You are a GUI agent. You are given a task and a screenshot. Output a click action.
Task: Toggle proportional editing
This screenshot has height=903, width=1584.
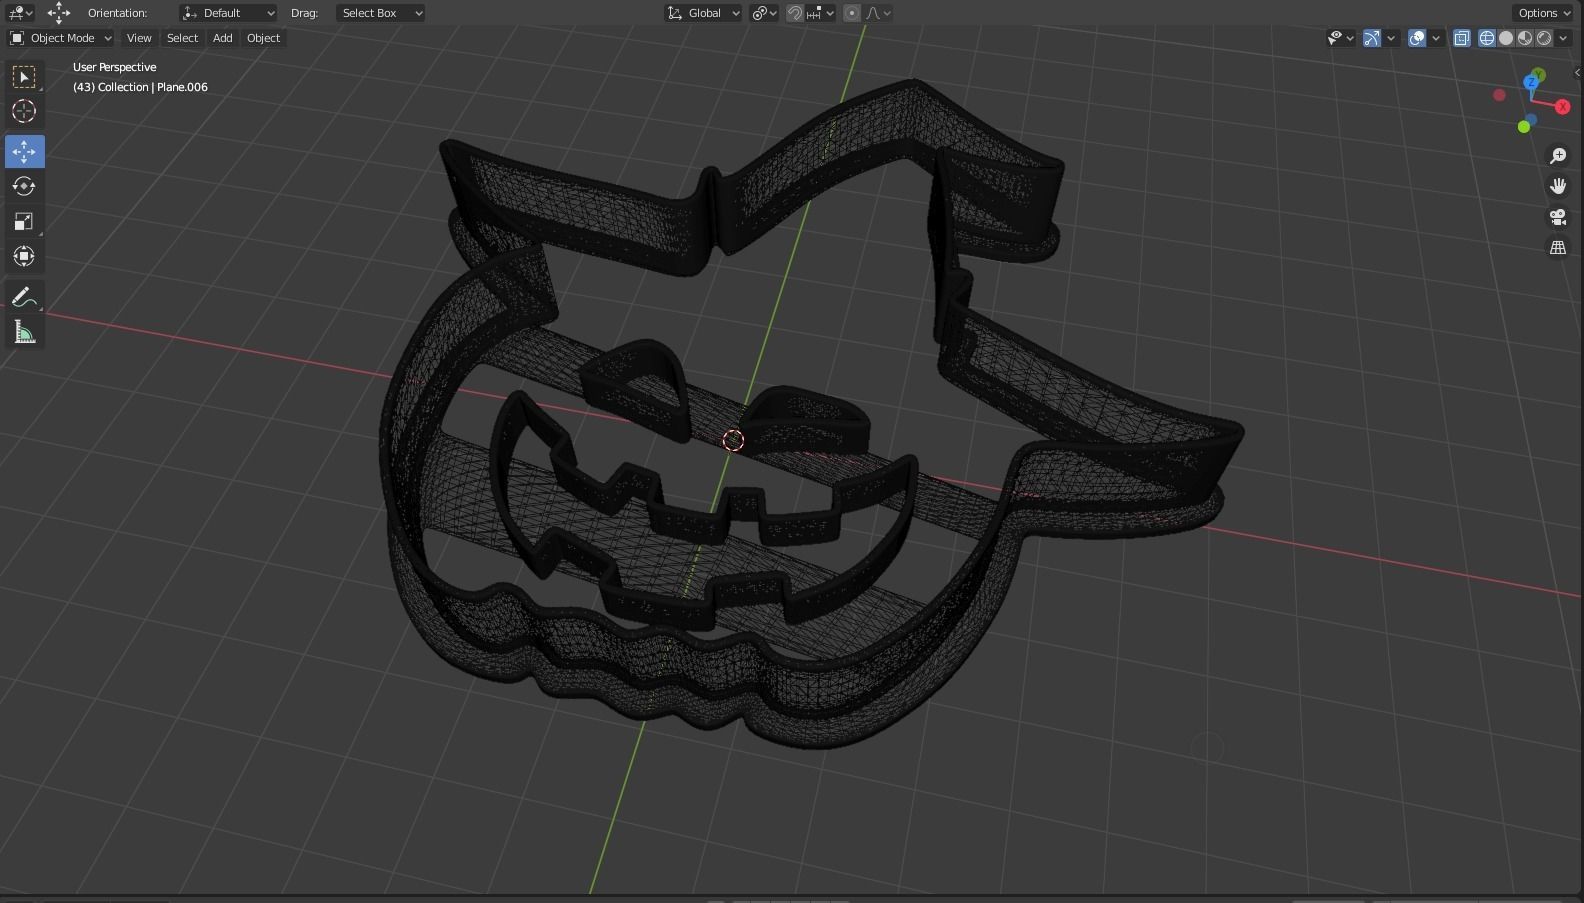852,13
